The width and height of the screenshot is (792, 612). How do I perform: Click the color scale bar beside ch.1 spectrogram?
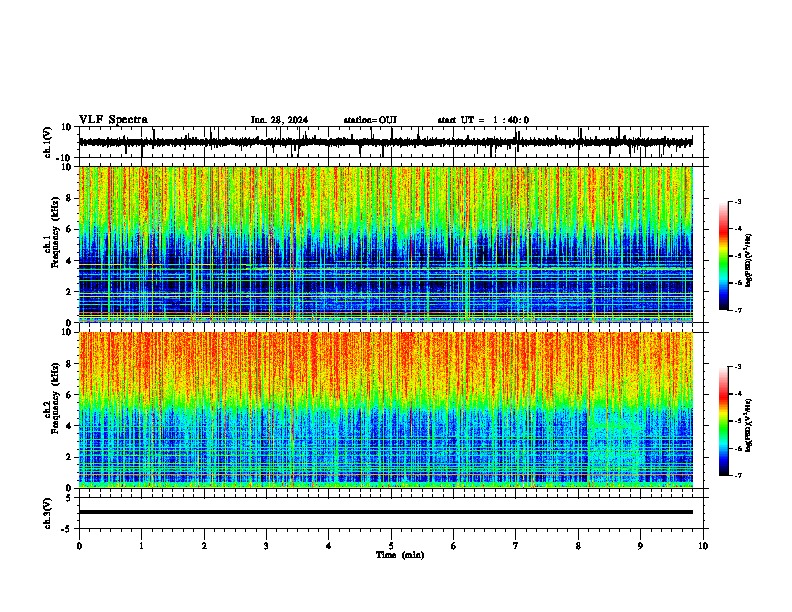coord(723,256)
